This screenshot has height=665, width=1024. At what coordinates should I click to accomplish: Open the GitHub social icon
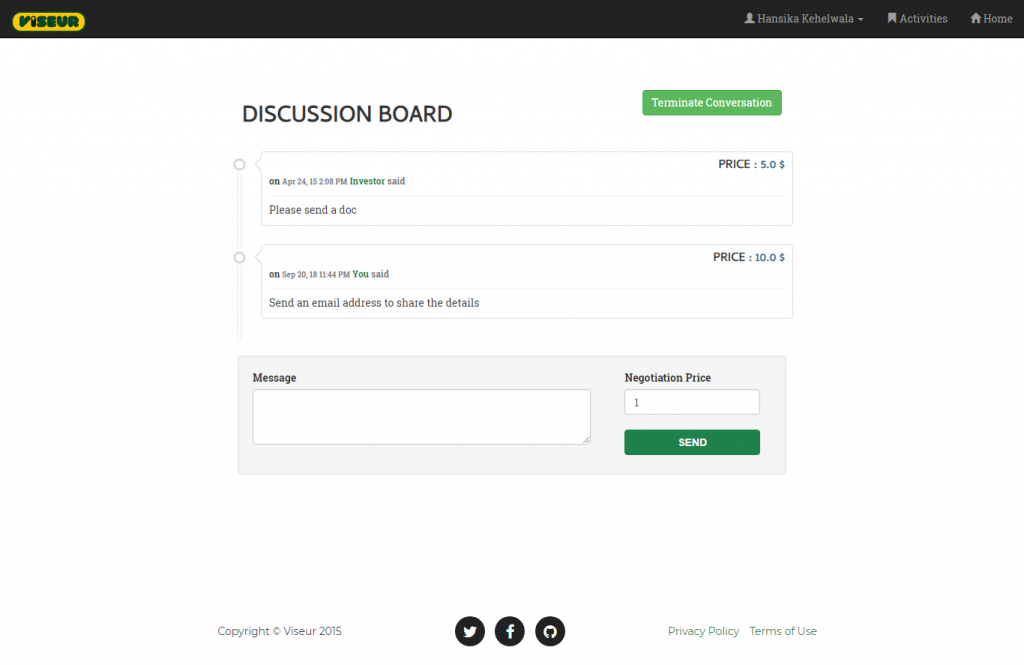[550, 631]
